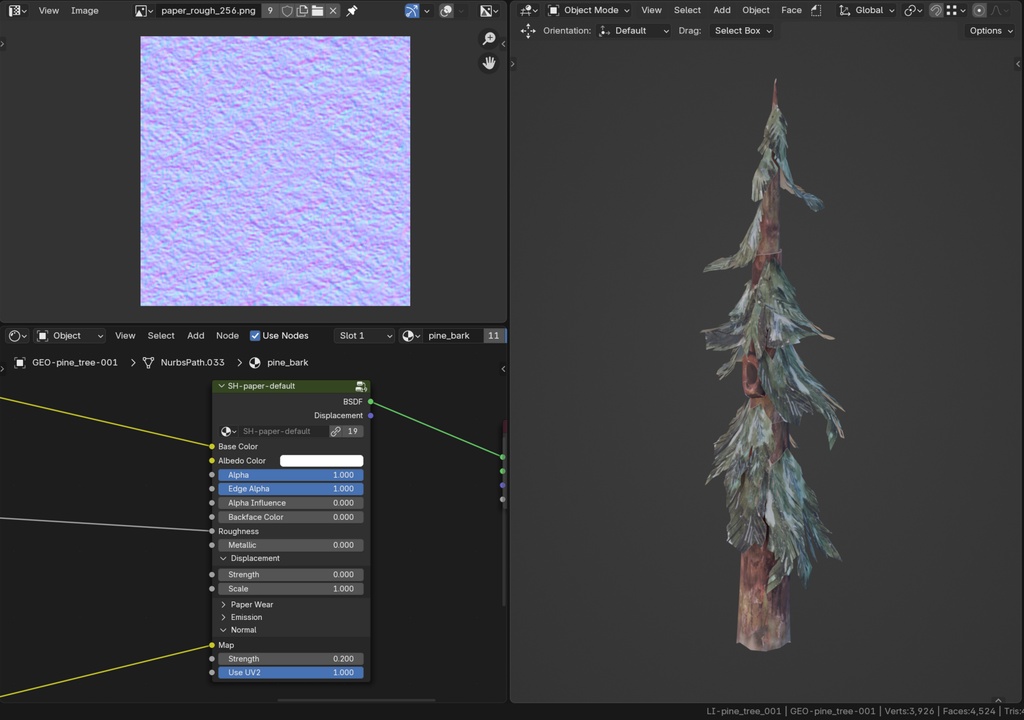Open image file with the folder icon
Image resolution: width=1024 pixels, height=720 pixels.
pyautogui.click(x=317, y=11)
